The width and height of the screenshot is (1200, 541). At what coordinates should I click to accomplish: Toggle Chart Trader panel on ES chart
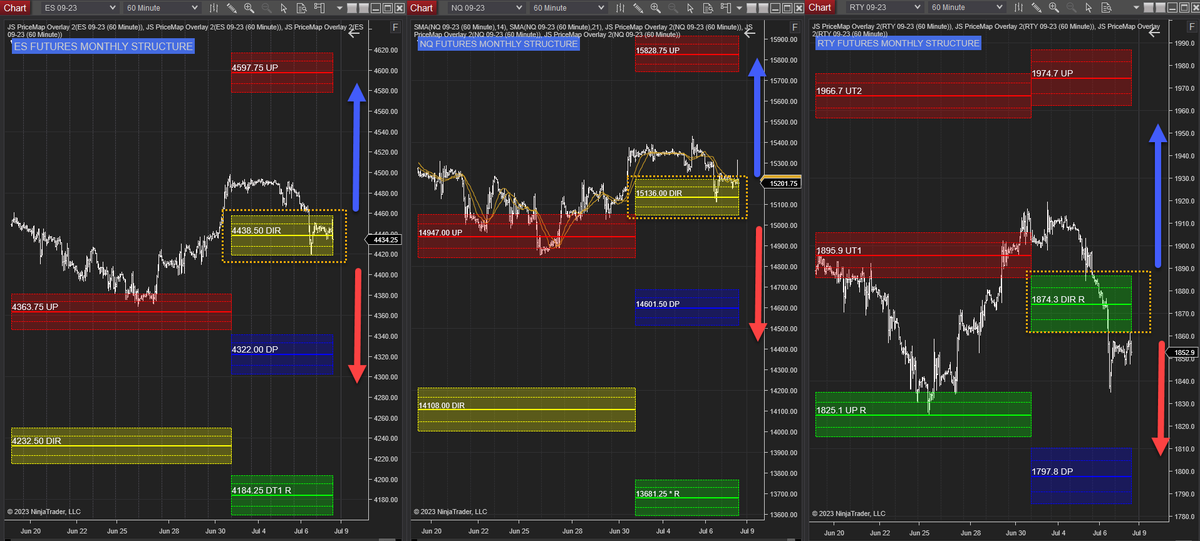click(x=319, y=8)
